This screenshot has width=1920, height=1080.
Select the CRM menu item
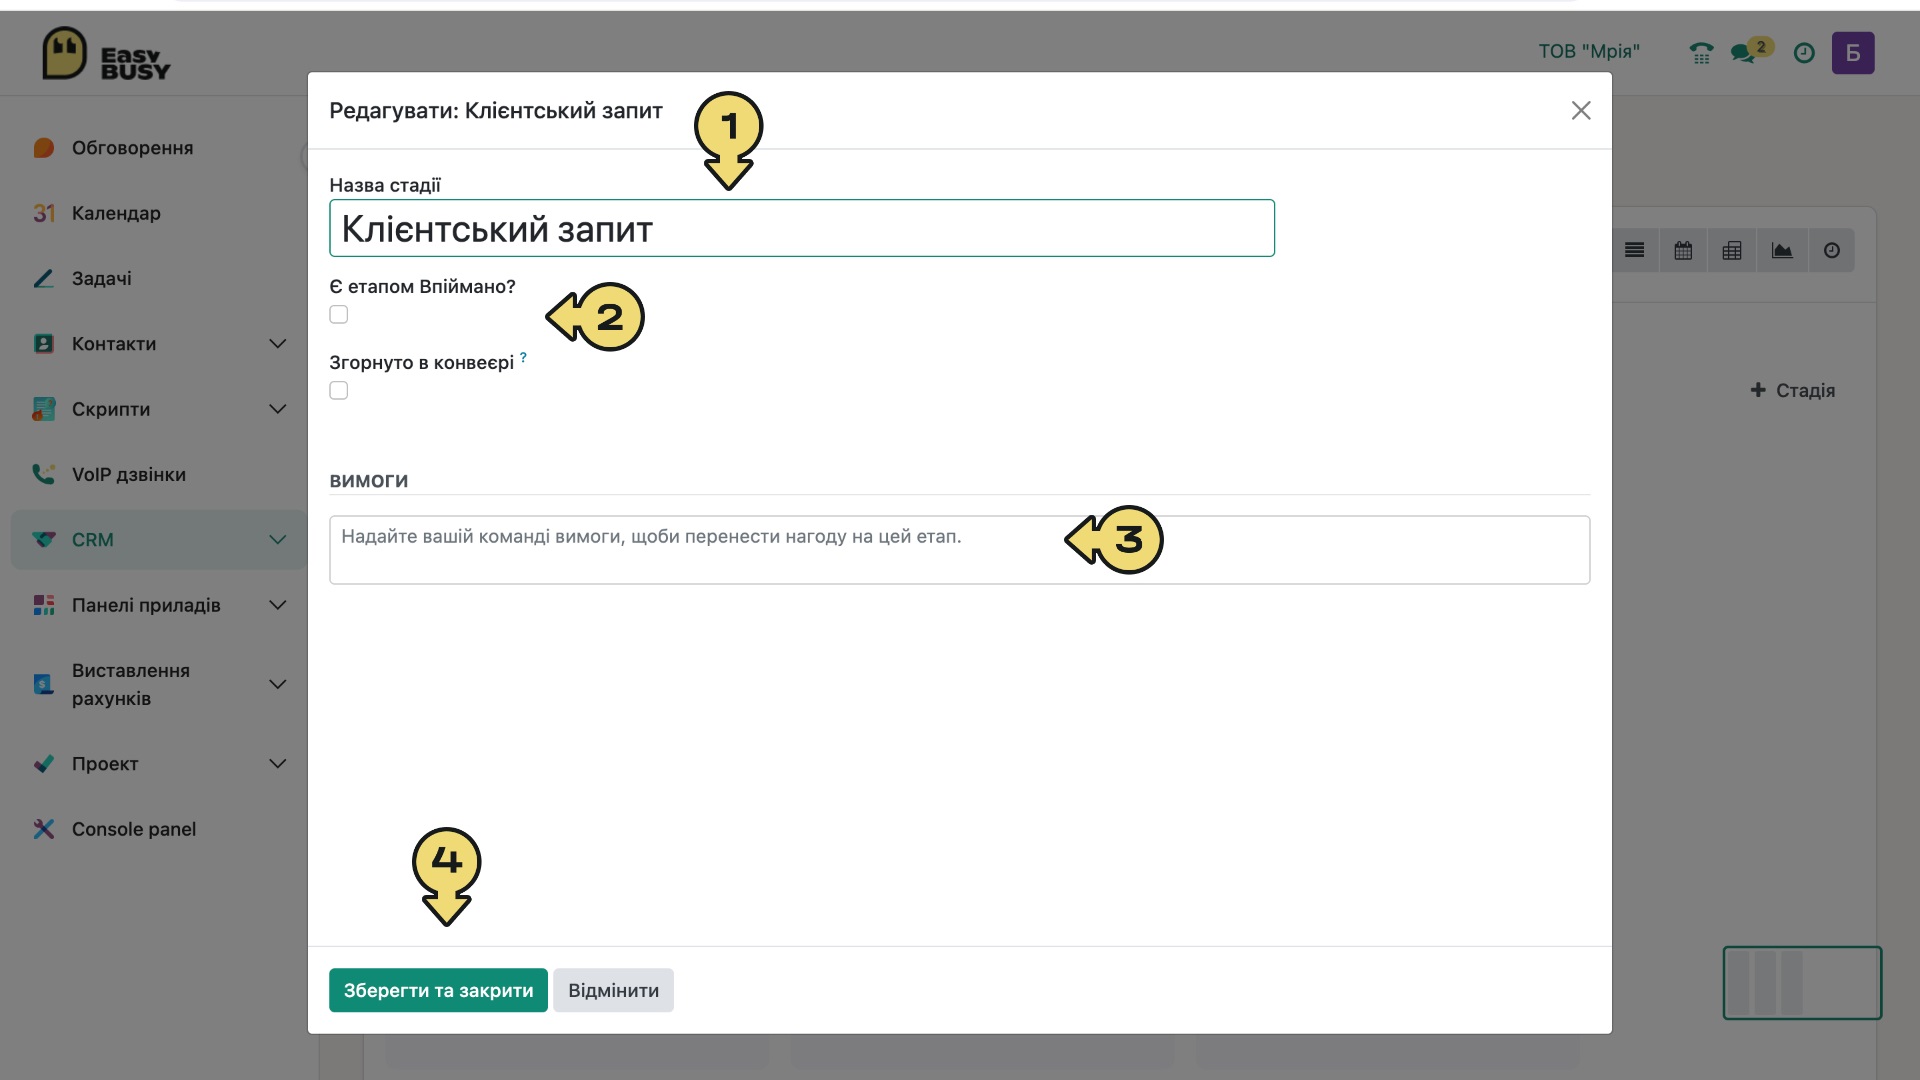coord(158,540)
